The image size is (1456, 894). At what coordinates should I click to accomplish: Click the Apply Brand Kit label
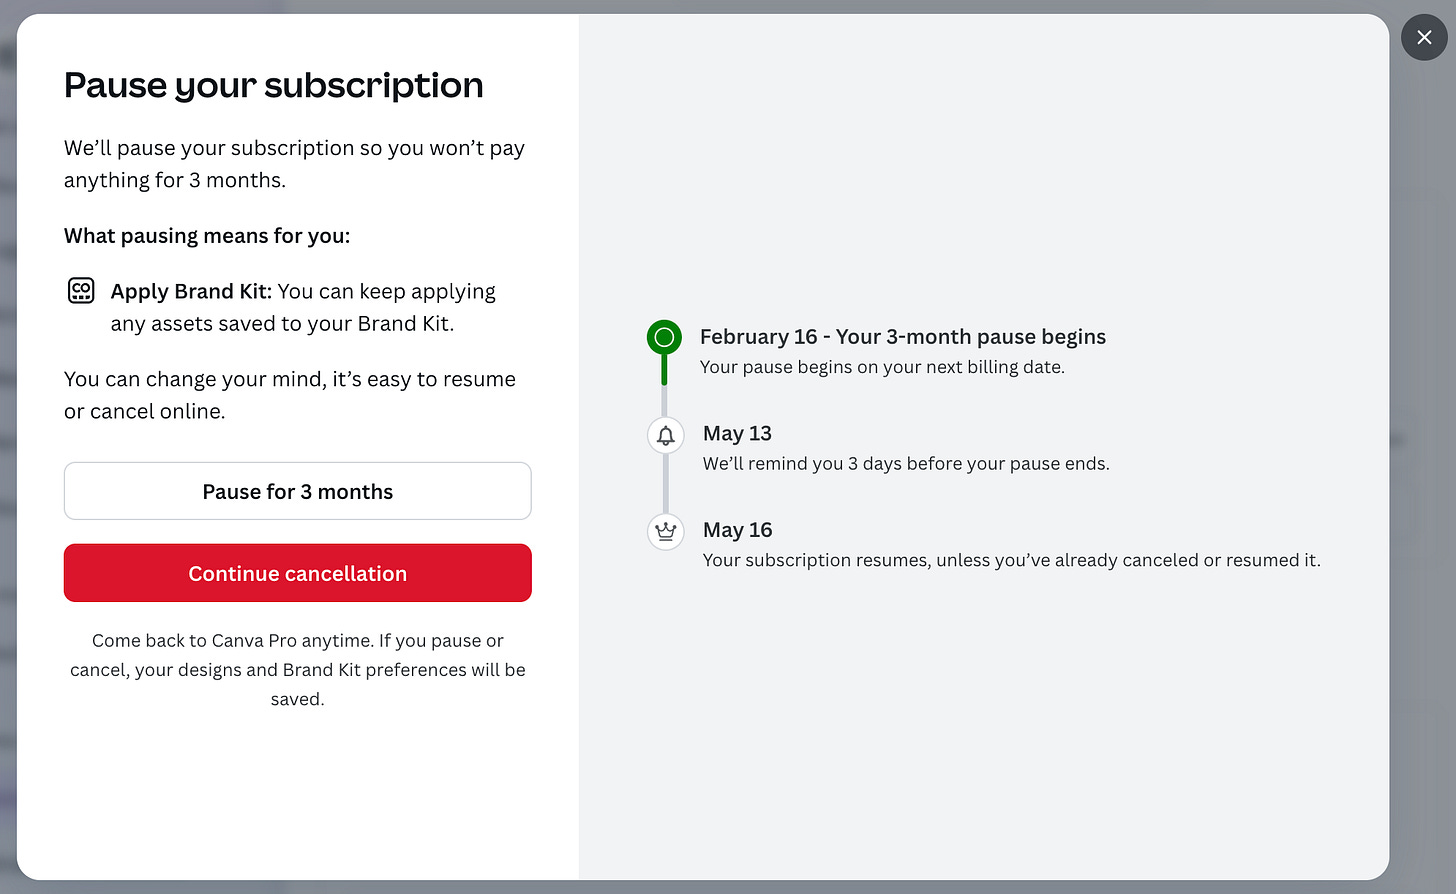(x=191, y=291)
